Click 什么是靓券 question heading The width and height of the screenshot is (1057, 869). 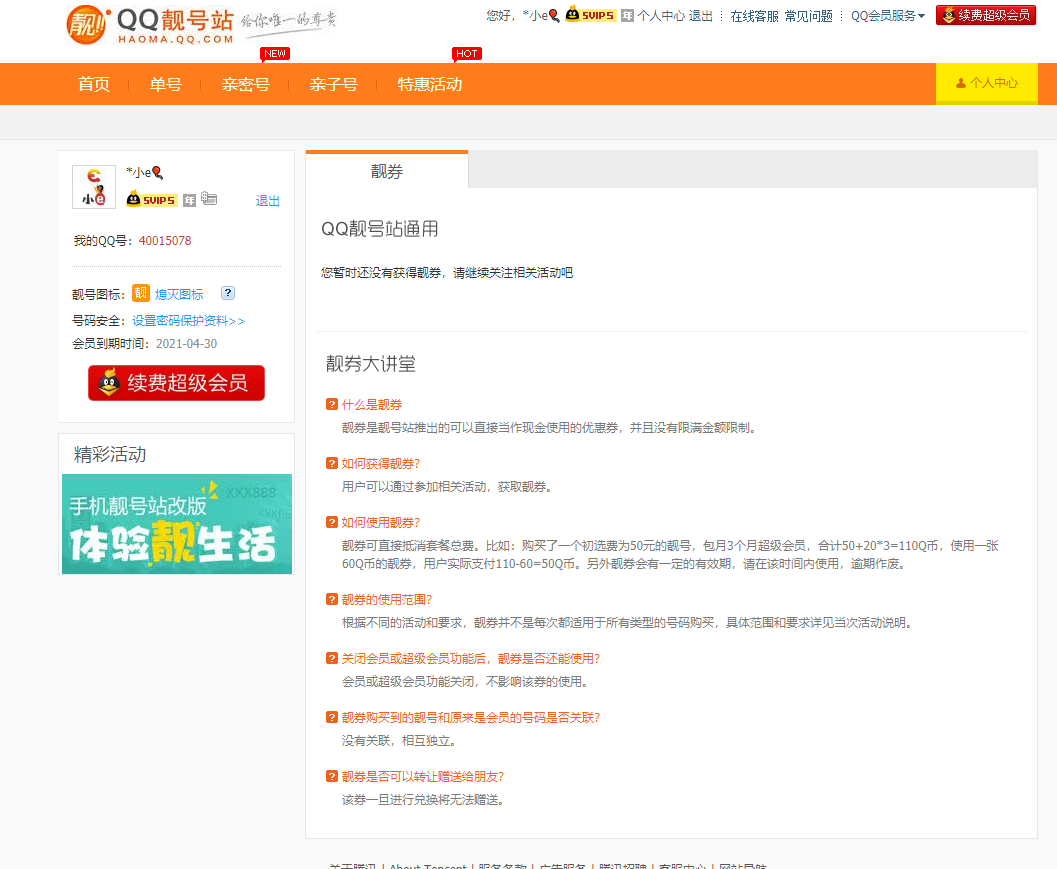click(371, 404)
